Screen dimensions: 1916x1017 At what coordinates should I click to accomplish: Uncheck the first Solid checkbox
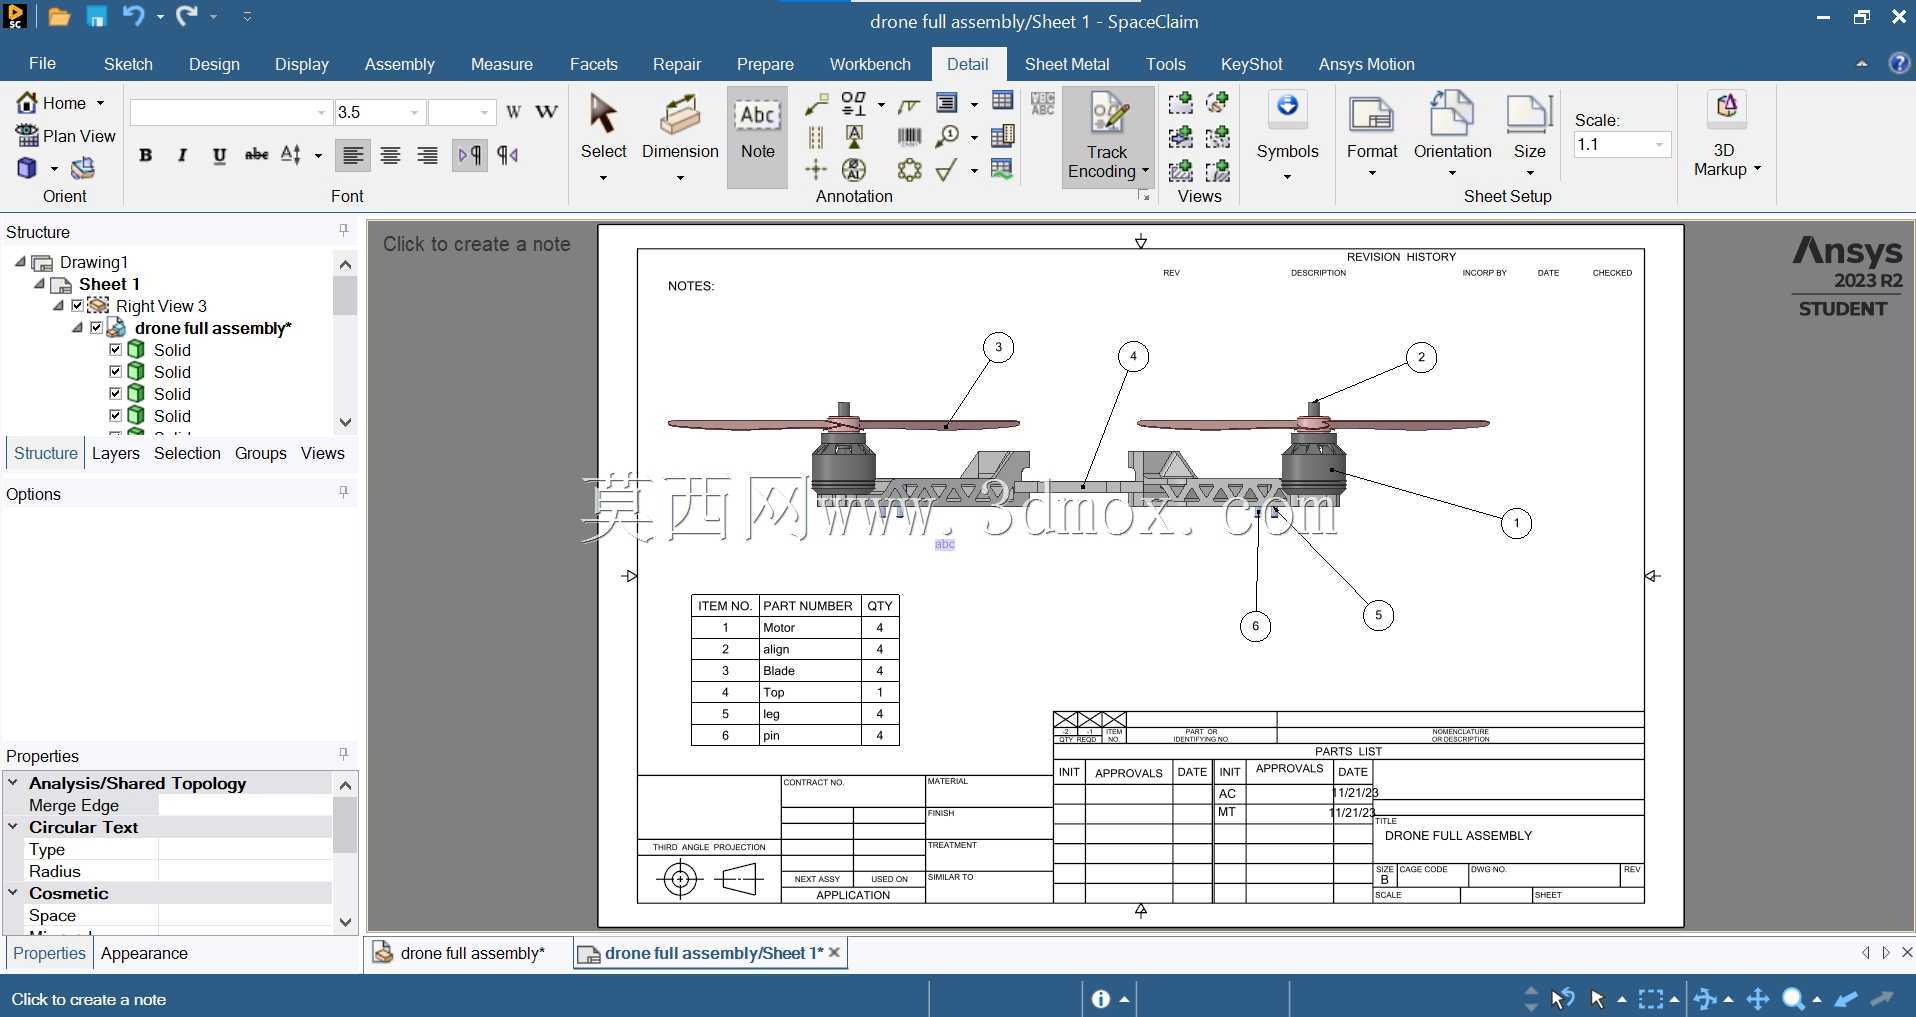[115, 349]
